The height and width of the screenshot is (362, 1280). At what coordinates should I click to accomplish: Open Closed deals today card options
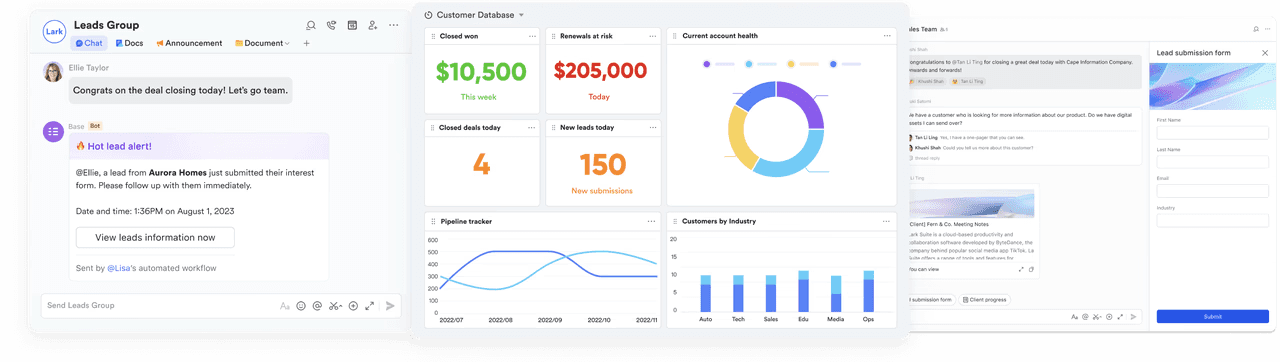point(532,128)
